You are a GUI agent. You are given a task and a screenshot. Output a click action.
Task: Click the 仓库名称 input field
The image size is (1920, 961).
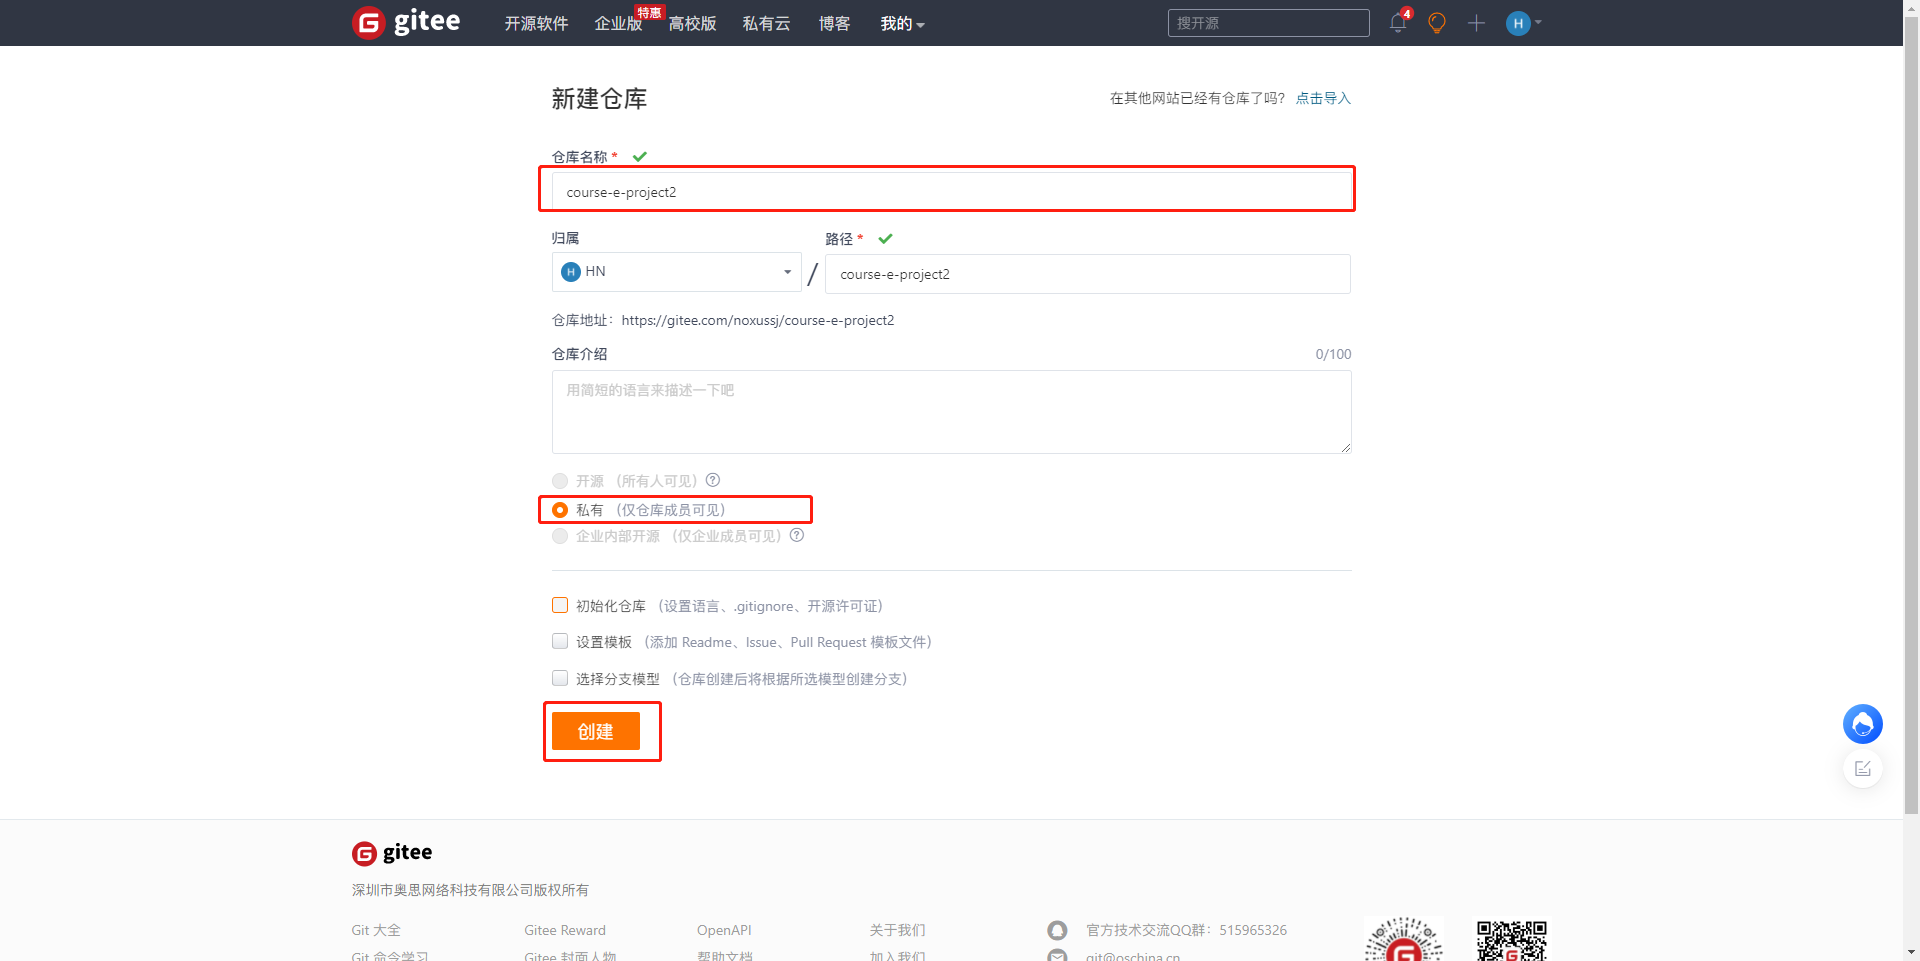951,192
